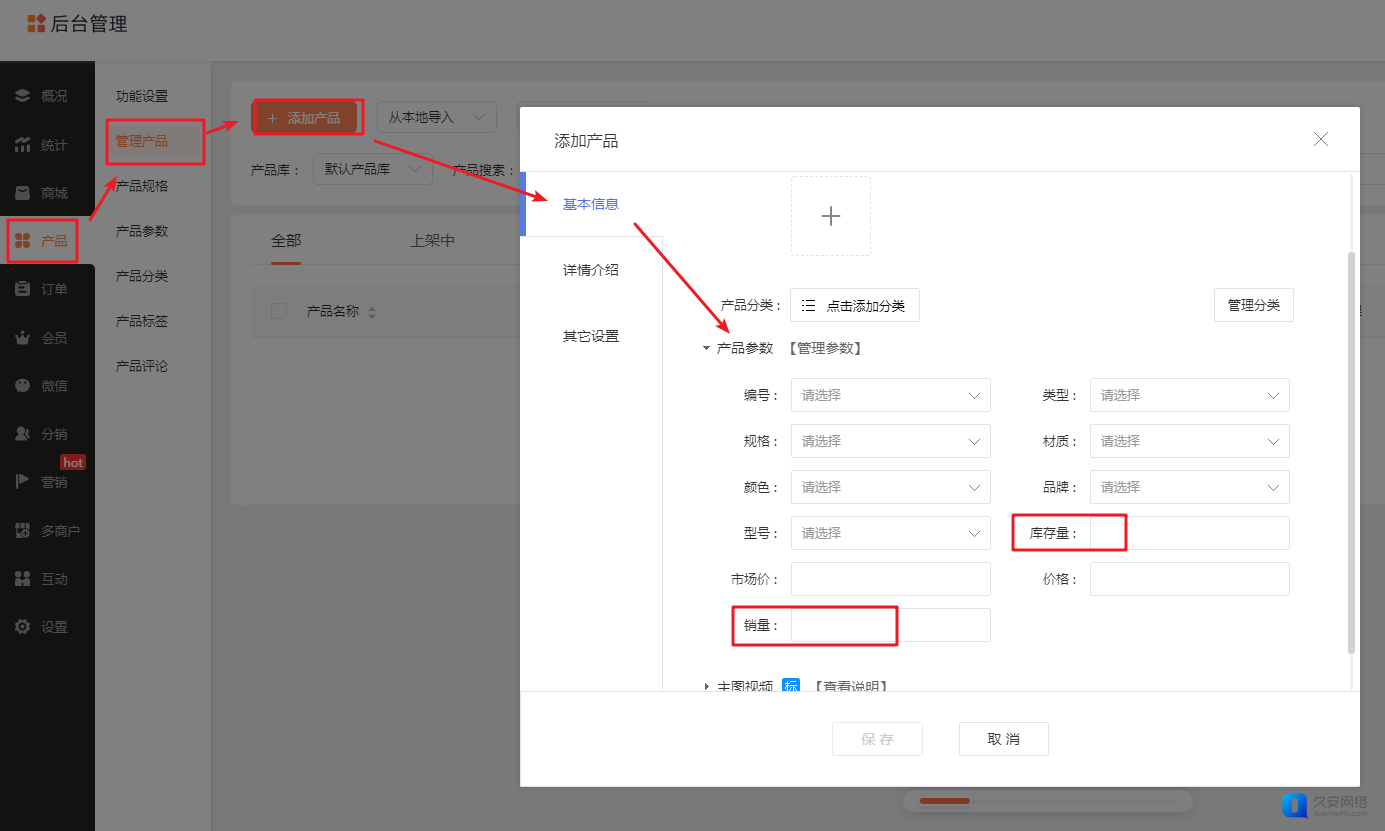Close the 添加产品 dialog with X

click(1320, 140)
